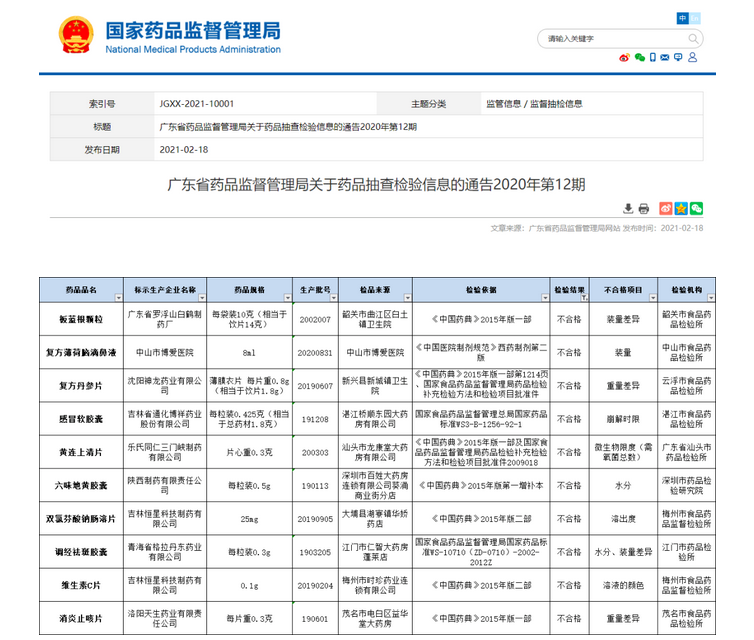Click the keyword search input field
754x640 pixels.
point(610,38)
